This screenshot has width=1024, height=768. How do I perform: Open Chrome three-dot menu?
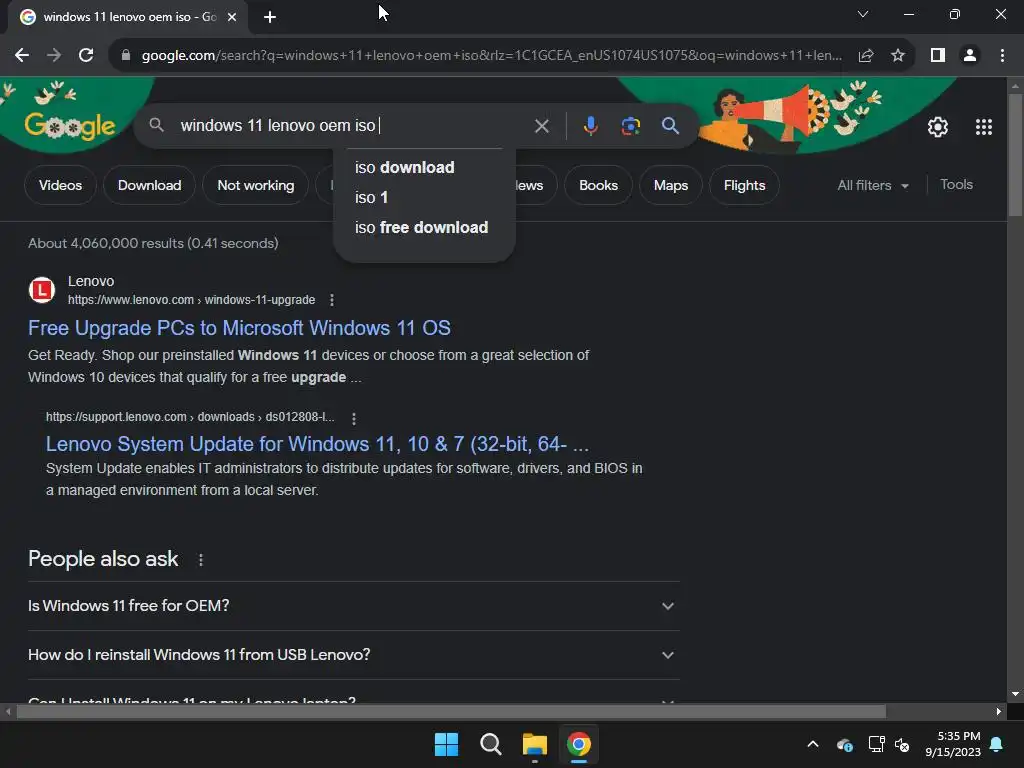pos(1002,56)
